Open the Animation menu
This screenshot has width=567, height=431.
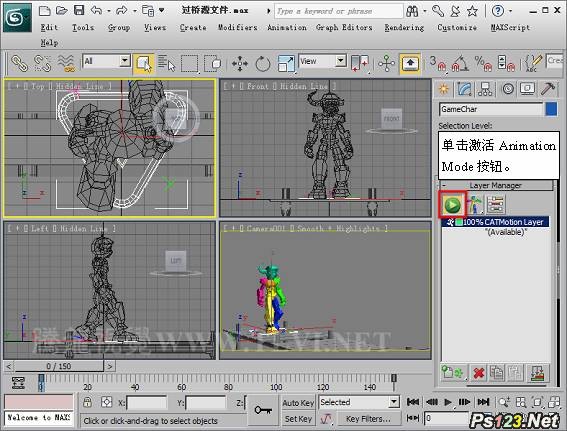287,27
